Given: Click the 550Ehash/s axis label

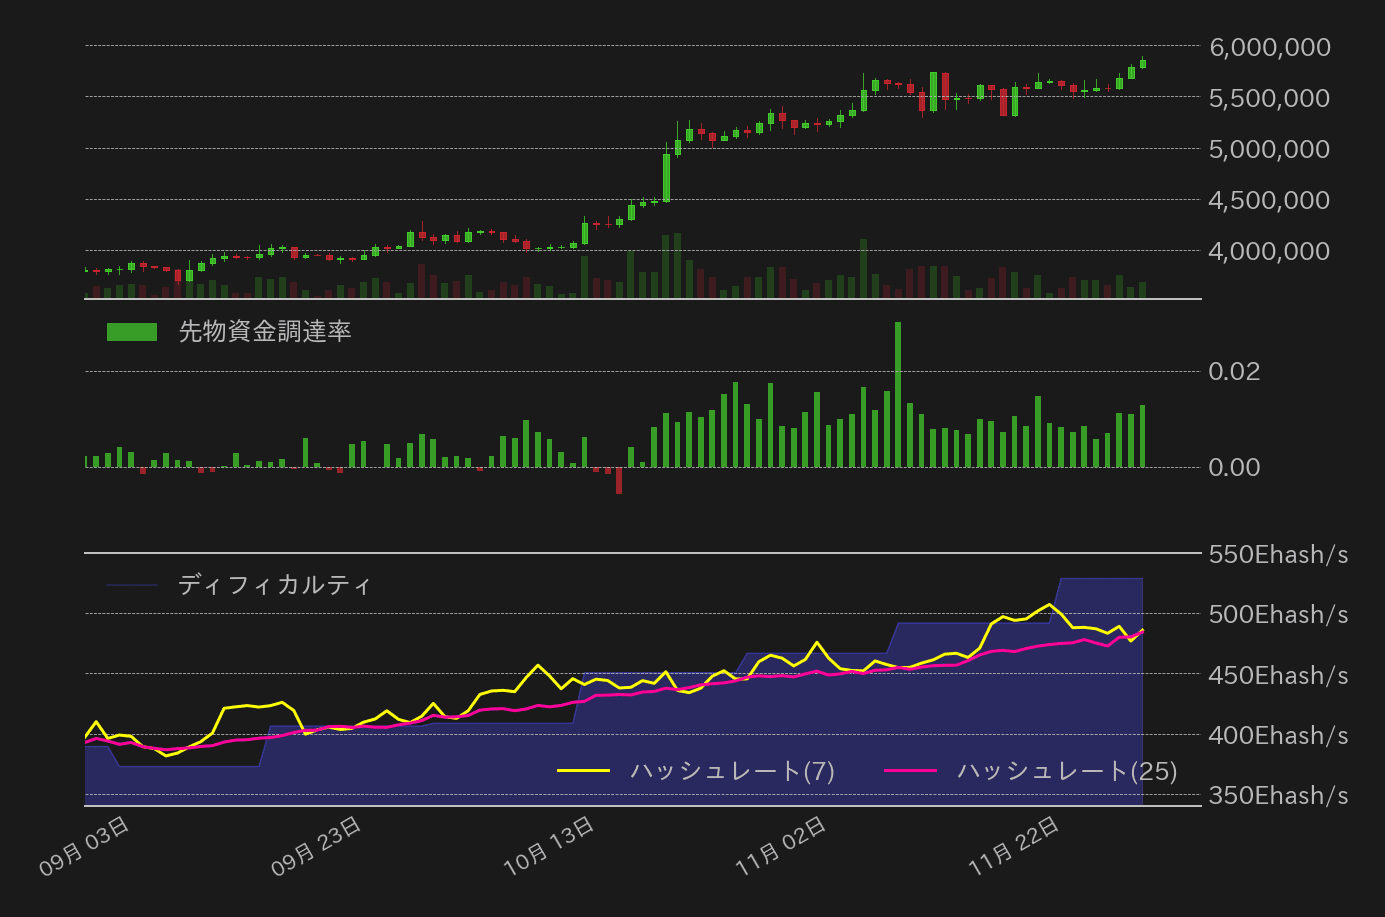Looking at the screenshot, I should coord(1278,555).
